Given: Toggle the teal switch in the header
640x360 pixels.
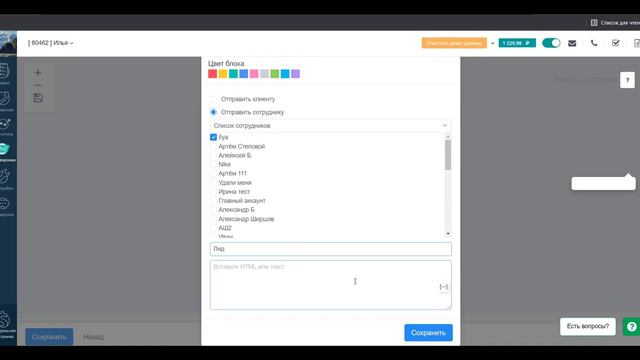Looking at the screenshot, I should [x=551, y=43].
